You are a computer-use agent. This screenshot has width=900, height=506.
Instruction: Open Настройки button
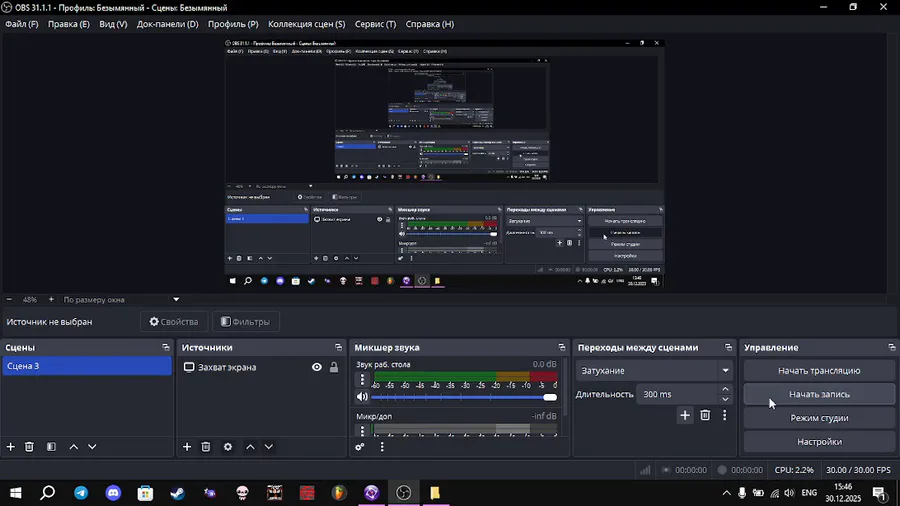click(819, 442)
